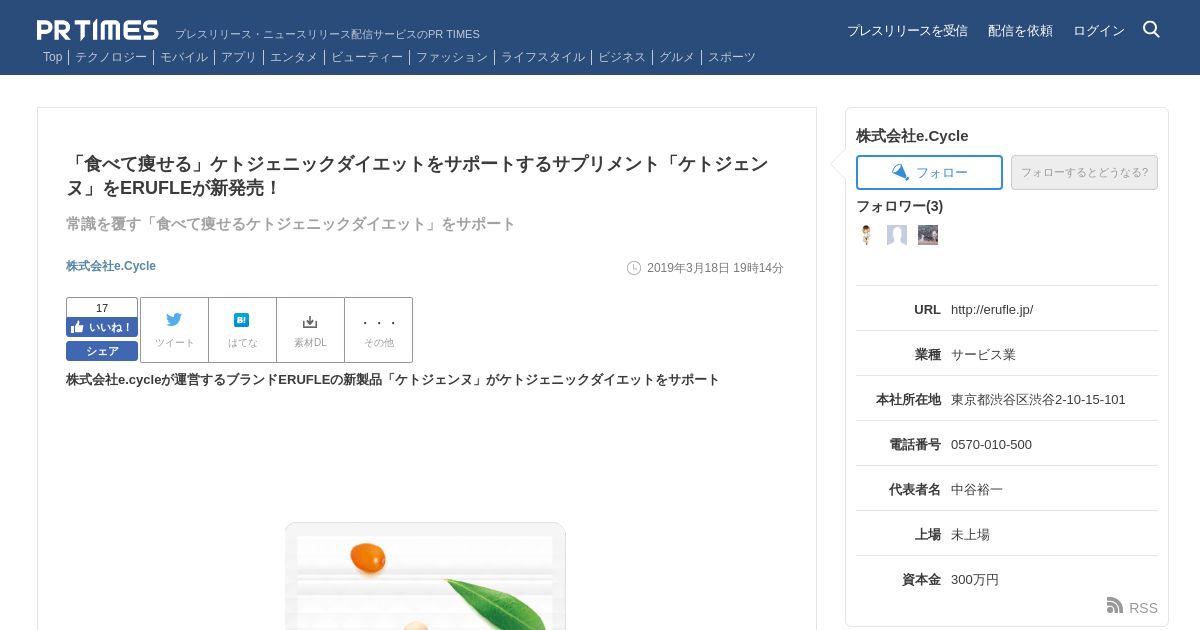View the first follower avatar

pos(866,235)
